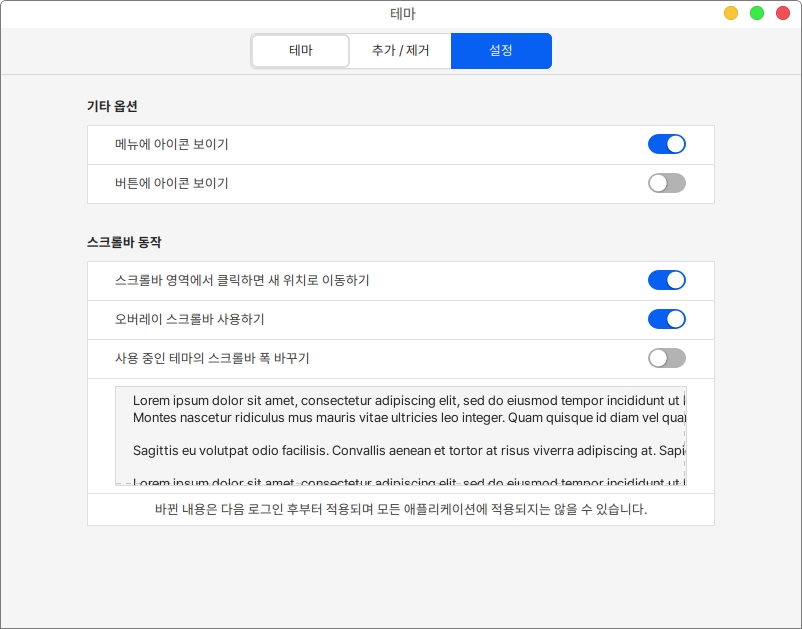Click the Sagittis eu volutpat paragraph in preview

[400, 450]
